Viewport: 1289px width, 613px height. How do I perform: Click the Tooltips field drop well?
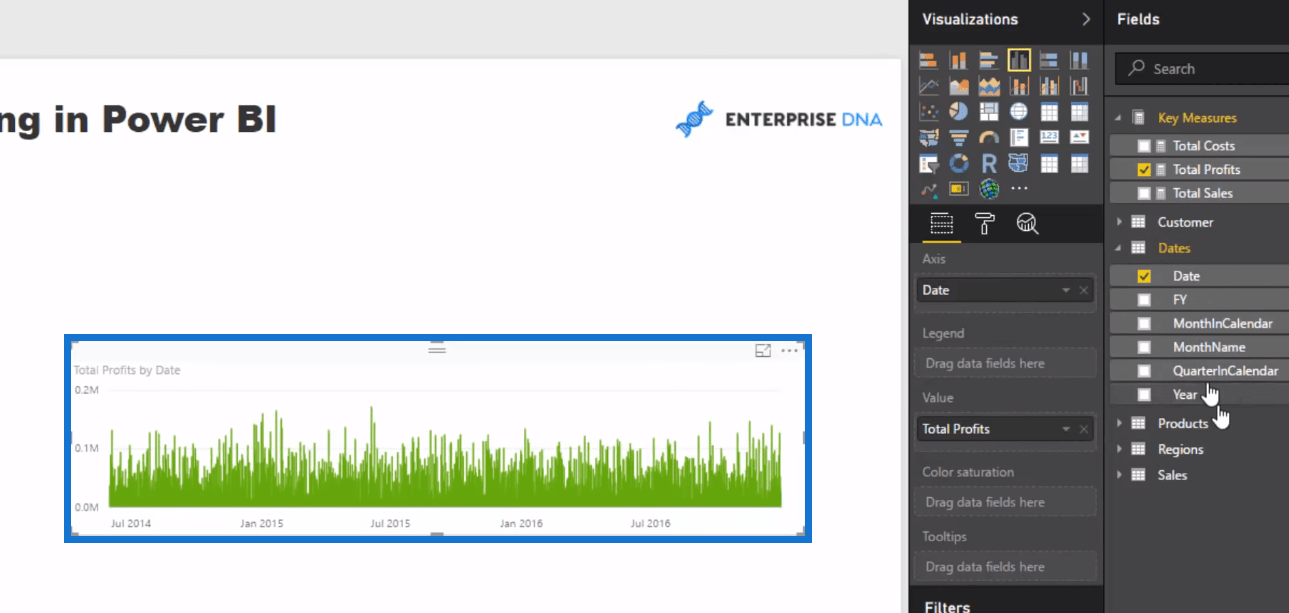1007,566
